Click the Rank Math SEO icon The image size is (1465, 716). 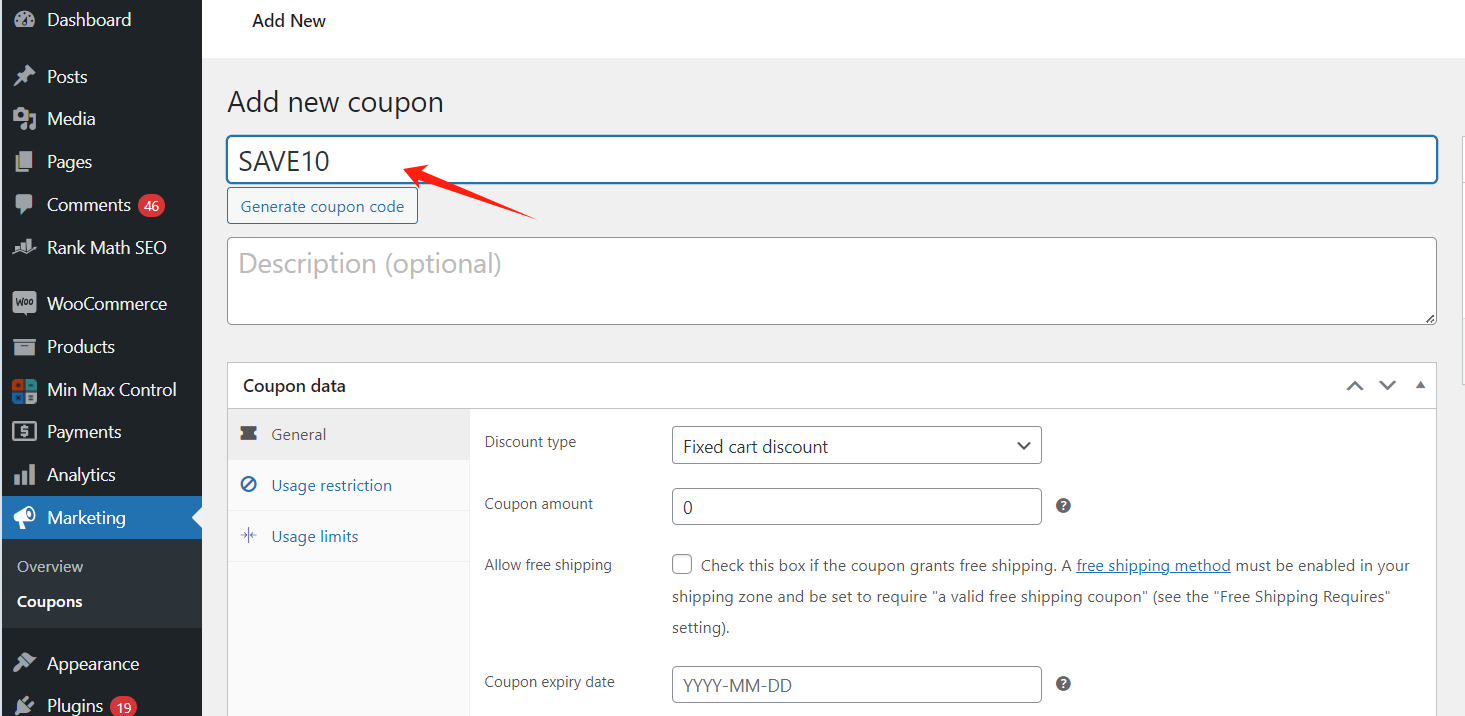(25, 247)
